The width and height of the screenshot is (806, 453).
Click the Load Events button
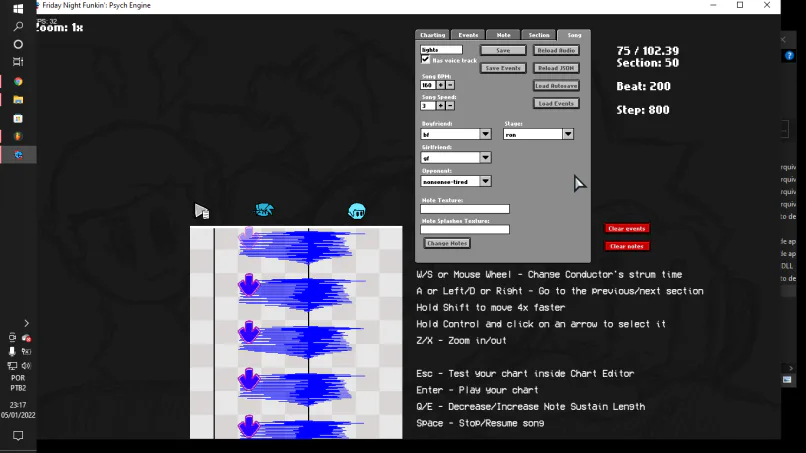click(556, 103)
